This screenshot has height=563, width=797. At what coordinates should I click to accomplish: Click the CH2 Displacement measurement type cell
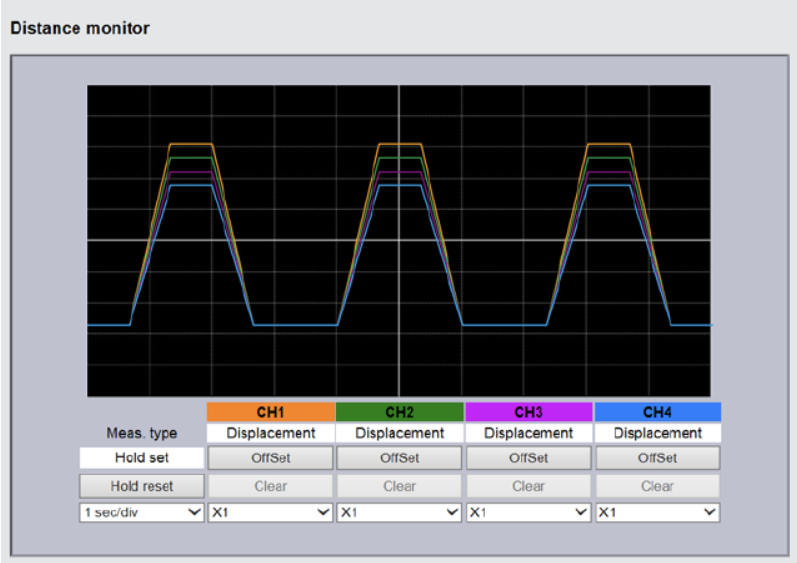400,433
